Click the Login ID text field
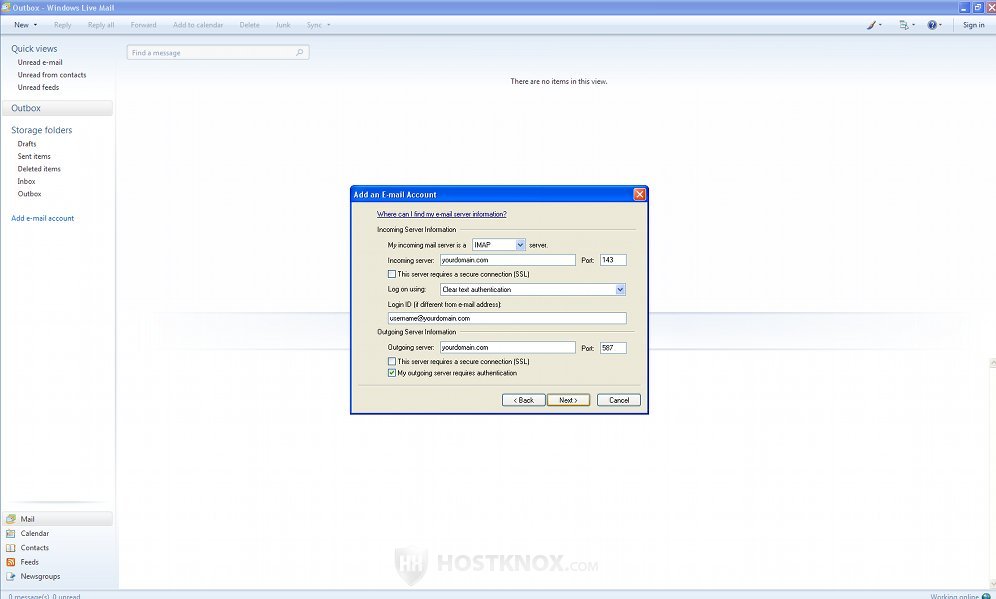This screenshot has height=599, width=996. click(507, 318)
